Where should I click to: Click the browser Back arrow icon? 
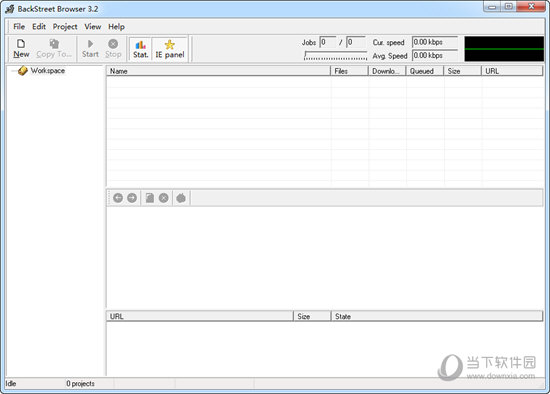118,198
